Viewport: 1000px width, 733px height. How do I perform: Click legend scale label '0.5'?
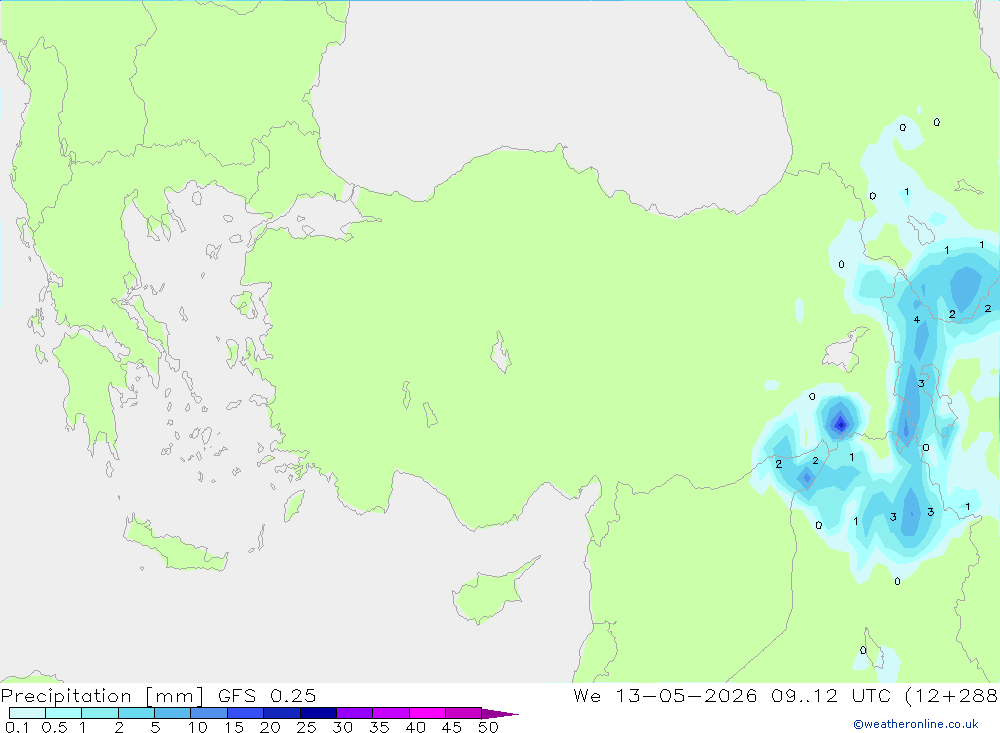click(x=54, y=727)
